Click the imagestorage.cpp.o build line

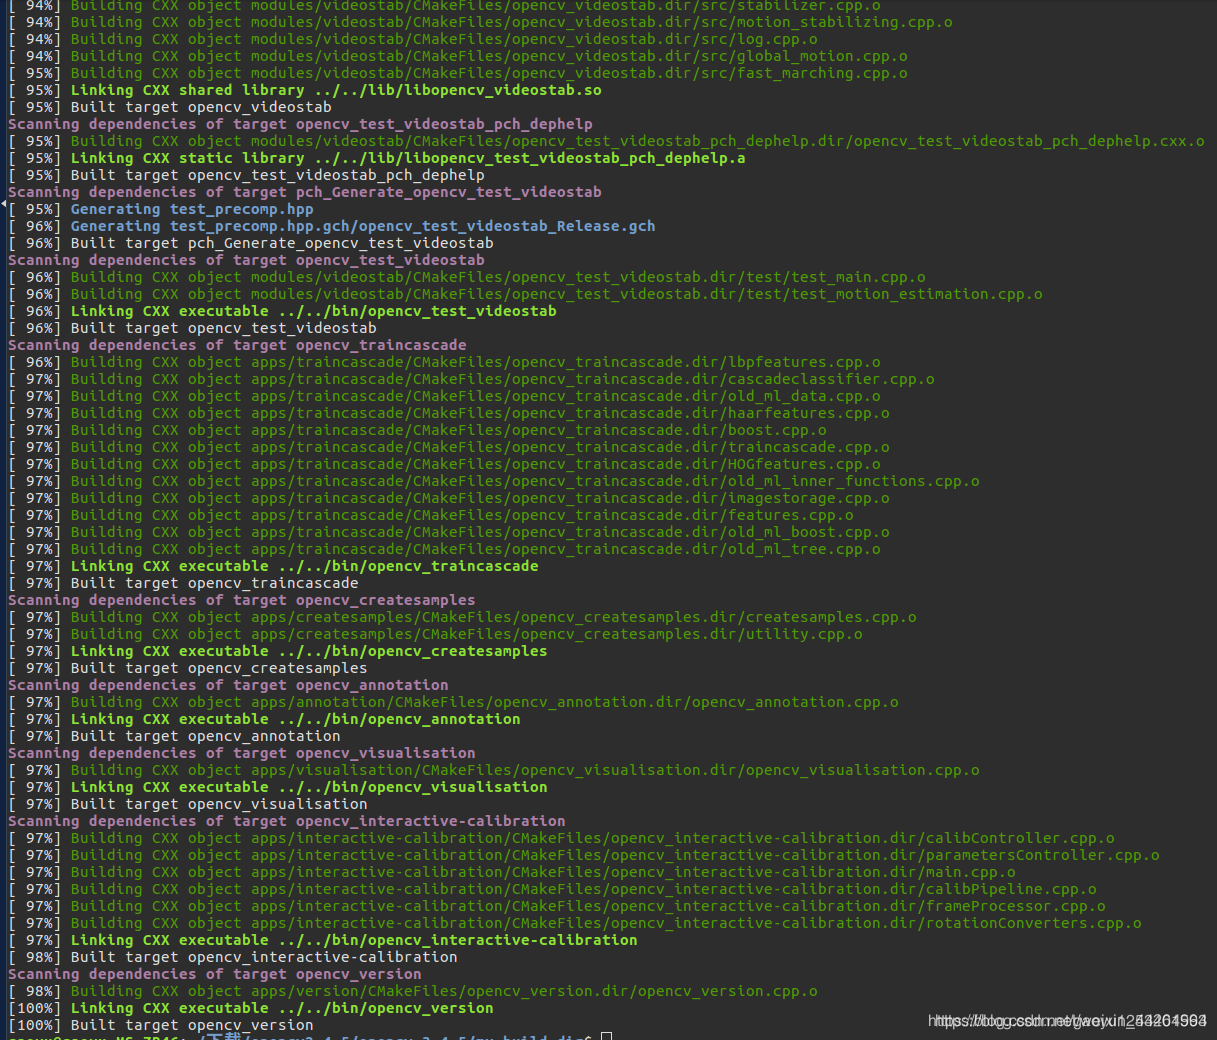point(449,498)
